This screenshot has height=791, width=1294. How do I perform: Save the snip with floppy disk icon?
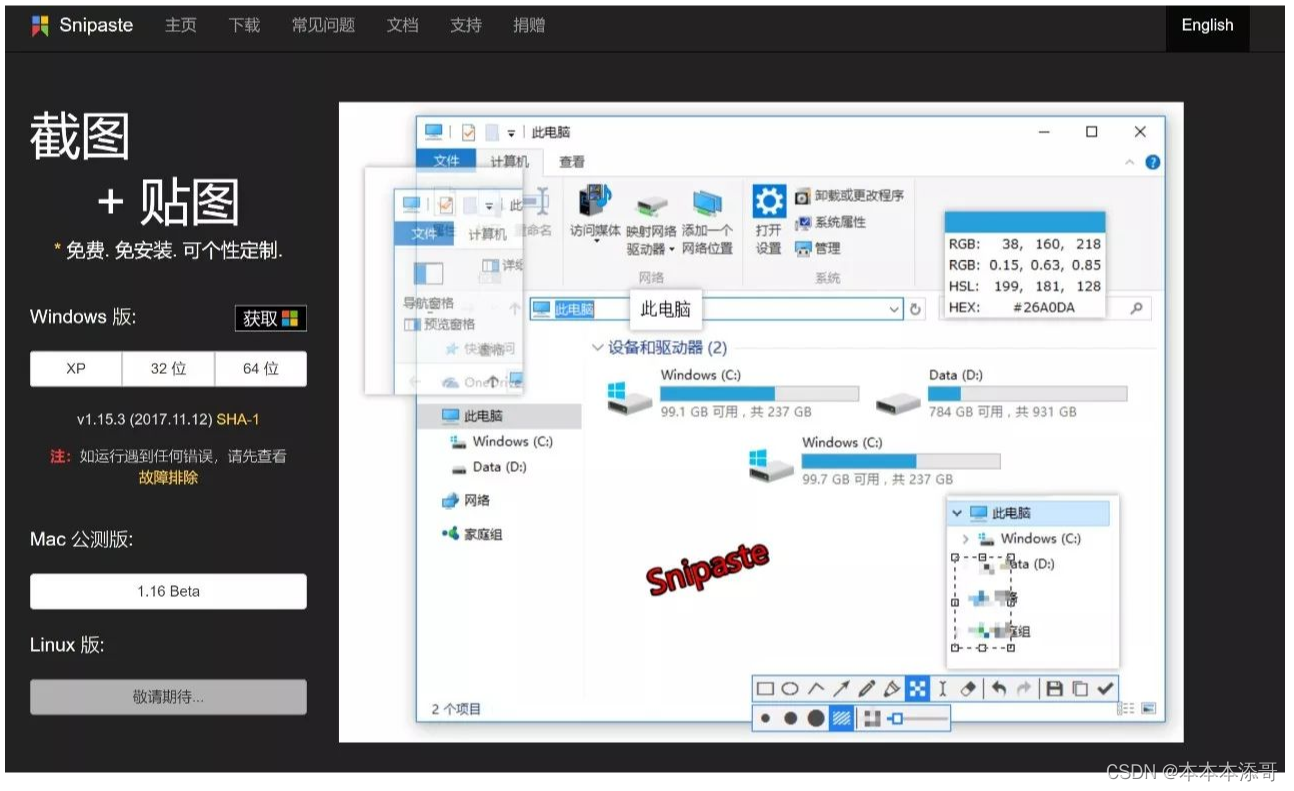1055,689
